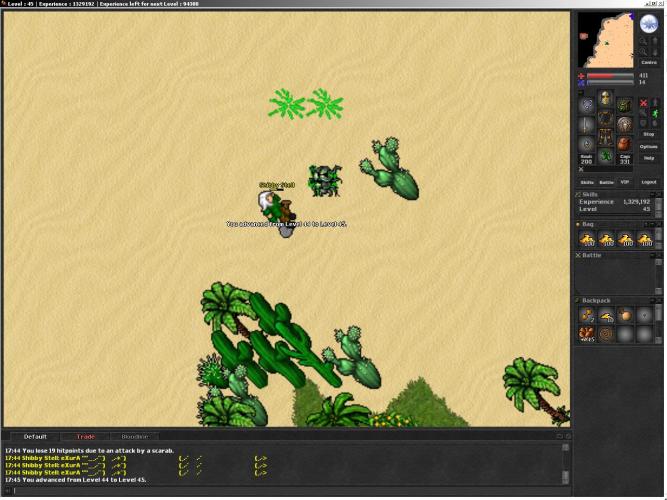667x500 pixels.
Task: Open the Options button
Action: [x=649, y=146]
